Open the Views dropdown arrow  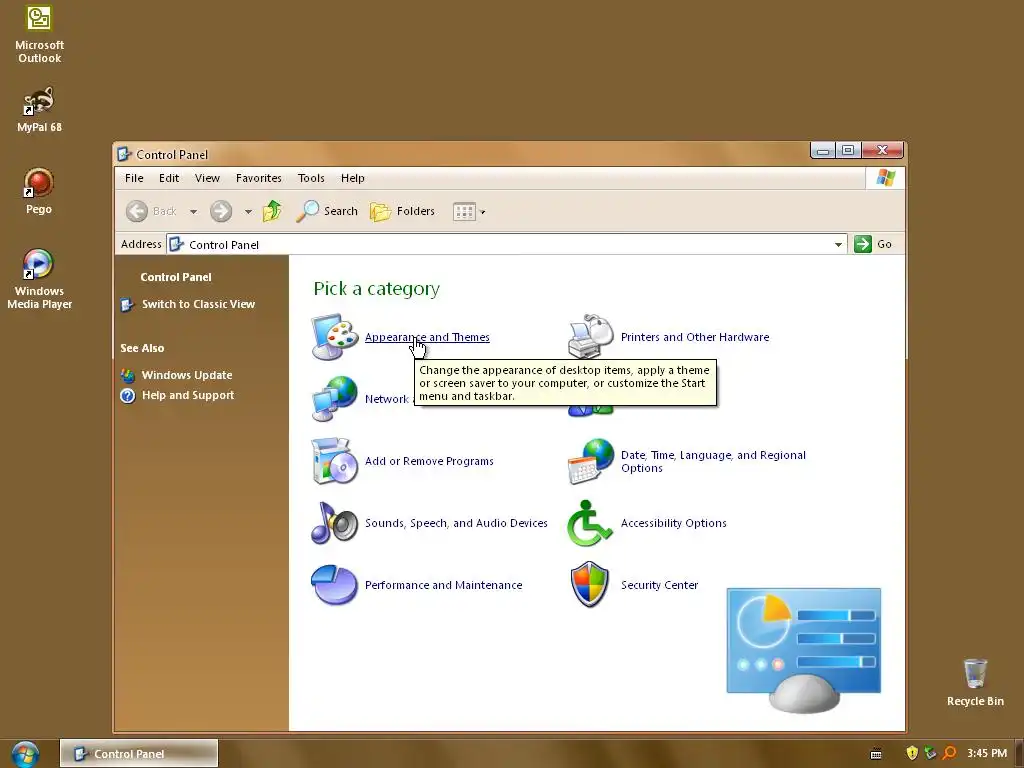(x=483, y=212)
